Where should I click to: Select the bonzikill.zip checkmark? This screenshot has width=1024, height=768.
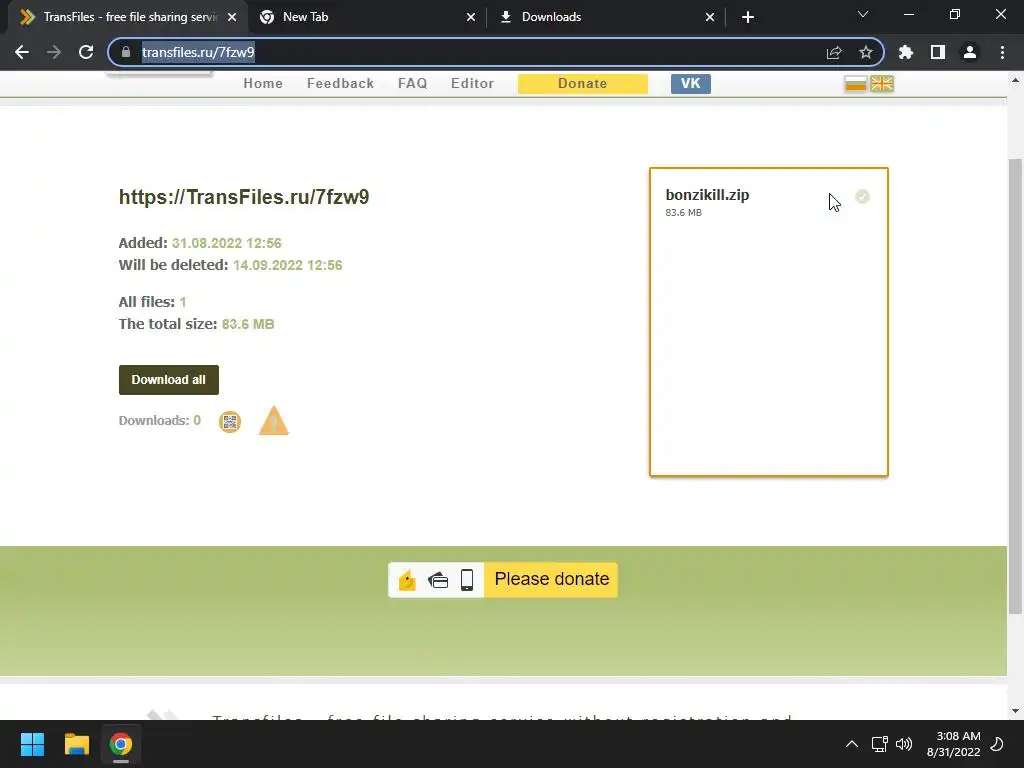[863, 197]
